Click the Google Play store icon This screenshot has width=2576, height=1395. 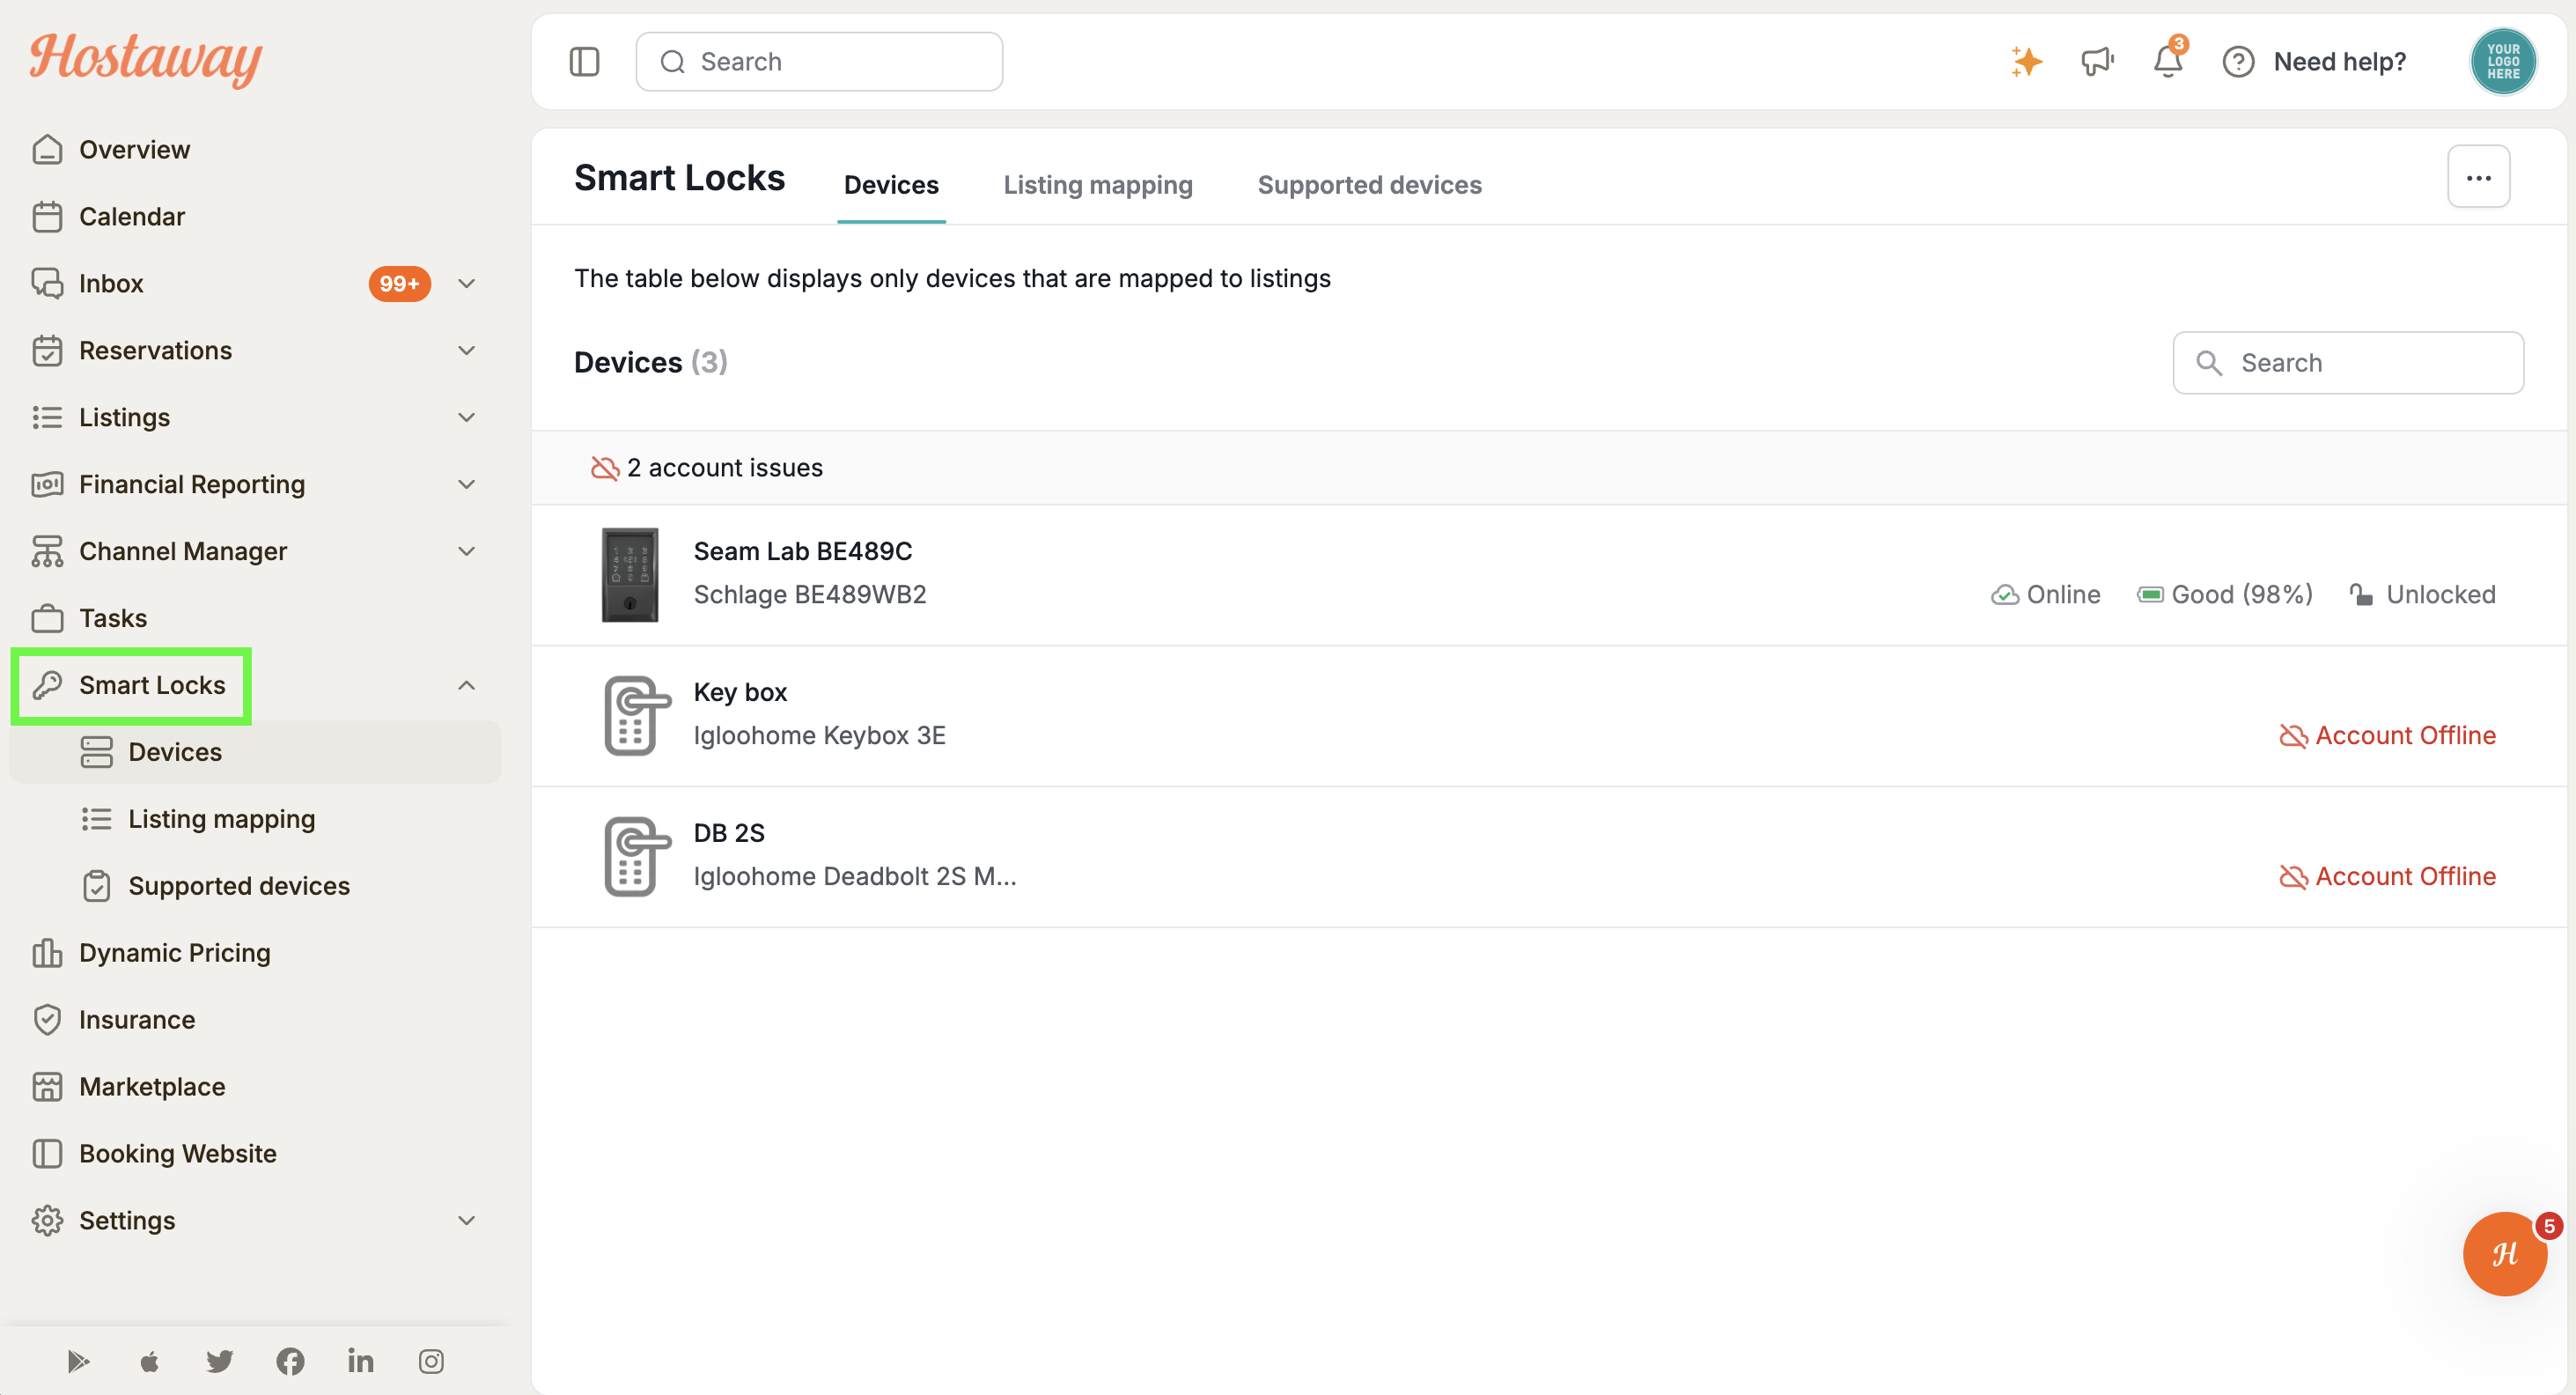click(x=78, y=1361)
